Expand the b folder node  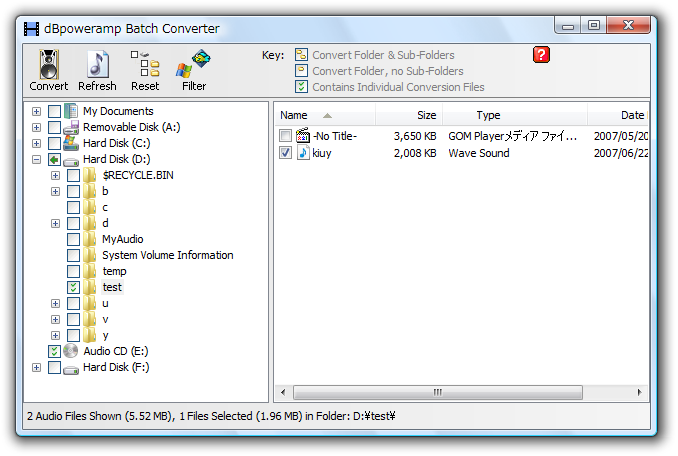55,191
